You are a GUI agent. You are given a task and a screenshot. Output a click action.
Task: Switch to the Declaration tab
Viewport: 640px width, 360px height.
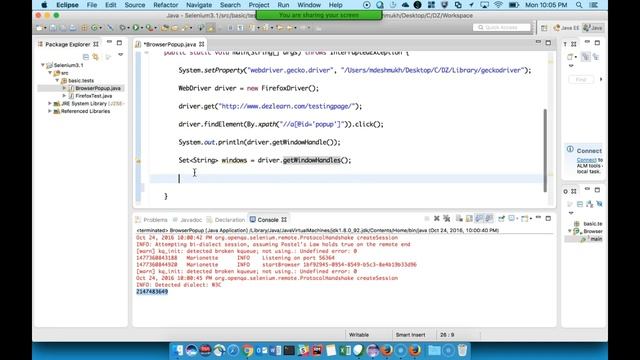click(226, 220)
